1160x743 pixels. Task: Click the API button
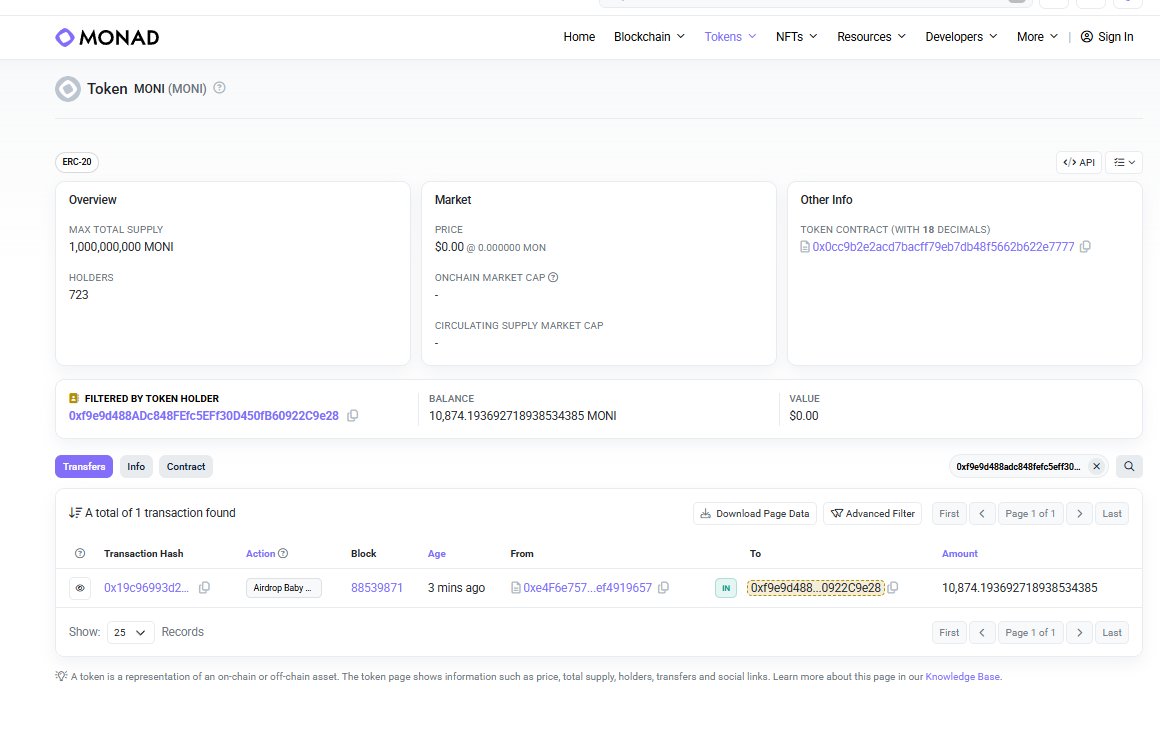point(1079,162)
